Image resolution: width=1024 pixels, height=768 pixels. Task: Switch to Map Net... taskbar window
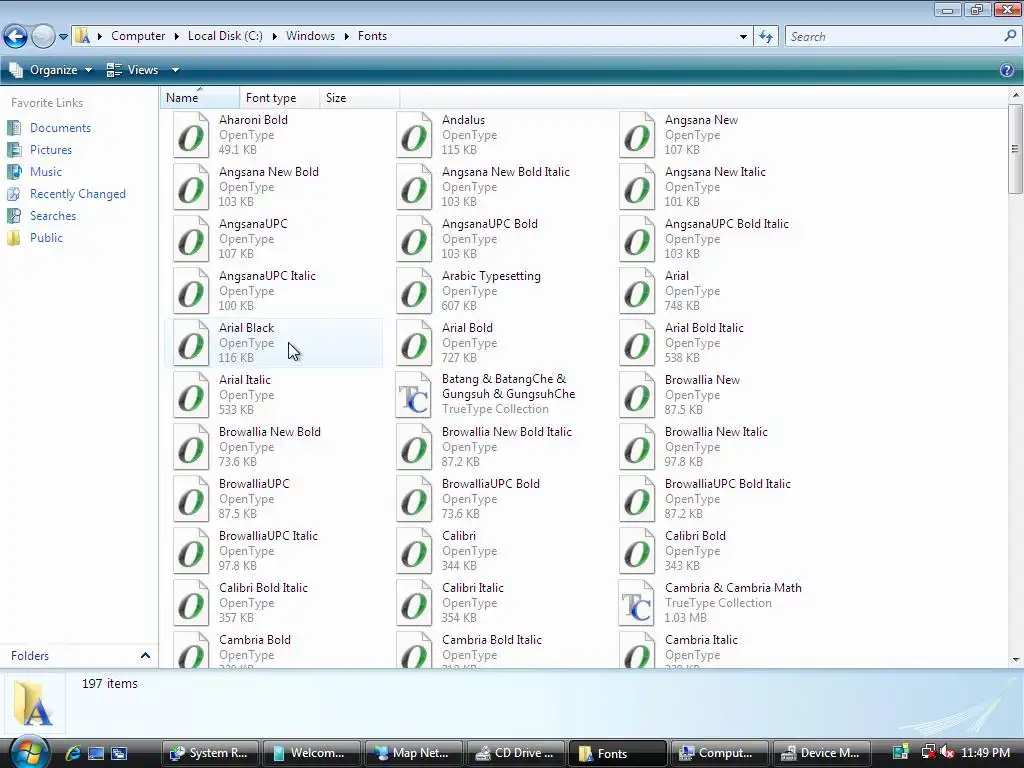point(414,753)
